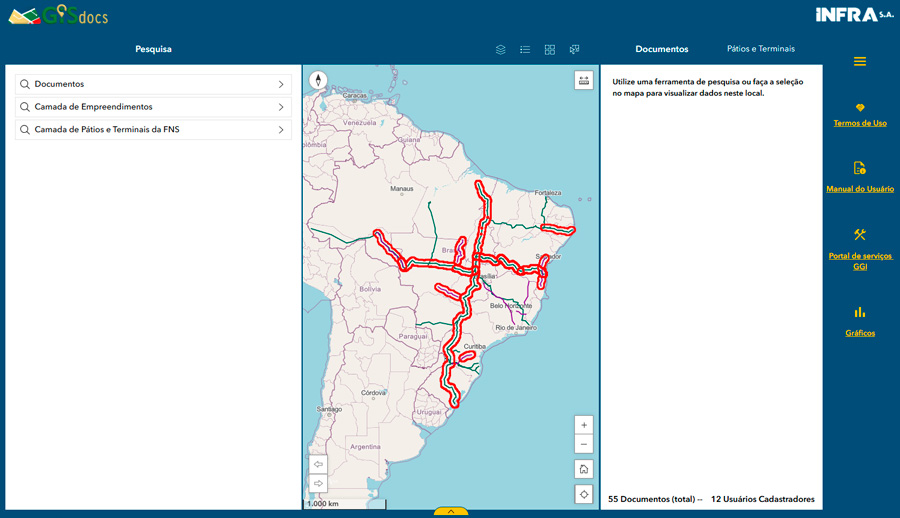Screen dimensions: 900x518
Task: Click Fortaleza label on the map
Action: (548, 193)
